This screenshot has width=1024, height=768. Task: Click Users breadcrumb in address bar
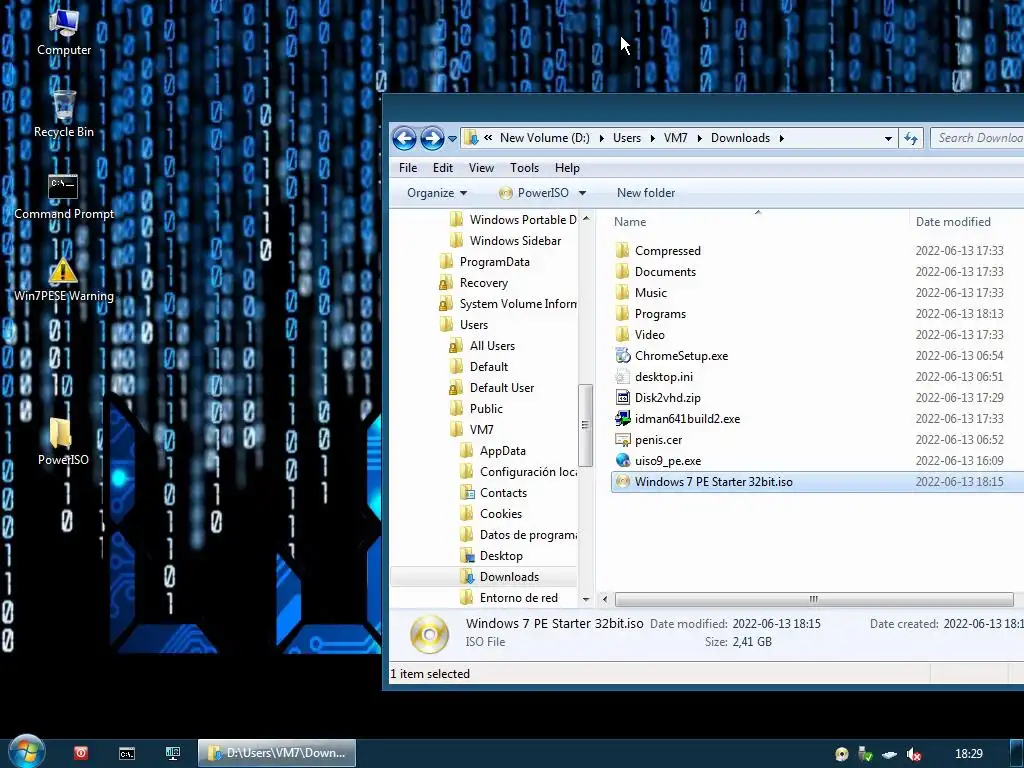point(627,138)
